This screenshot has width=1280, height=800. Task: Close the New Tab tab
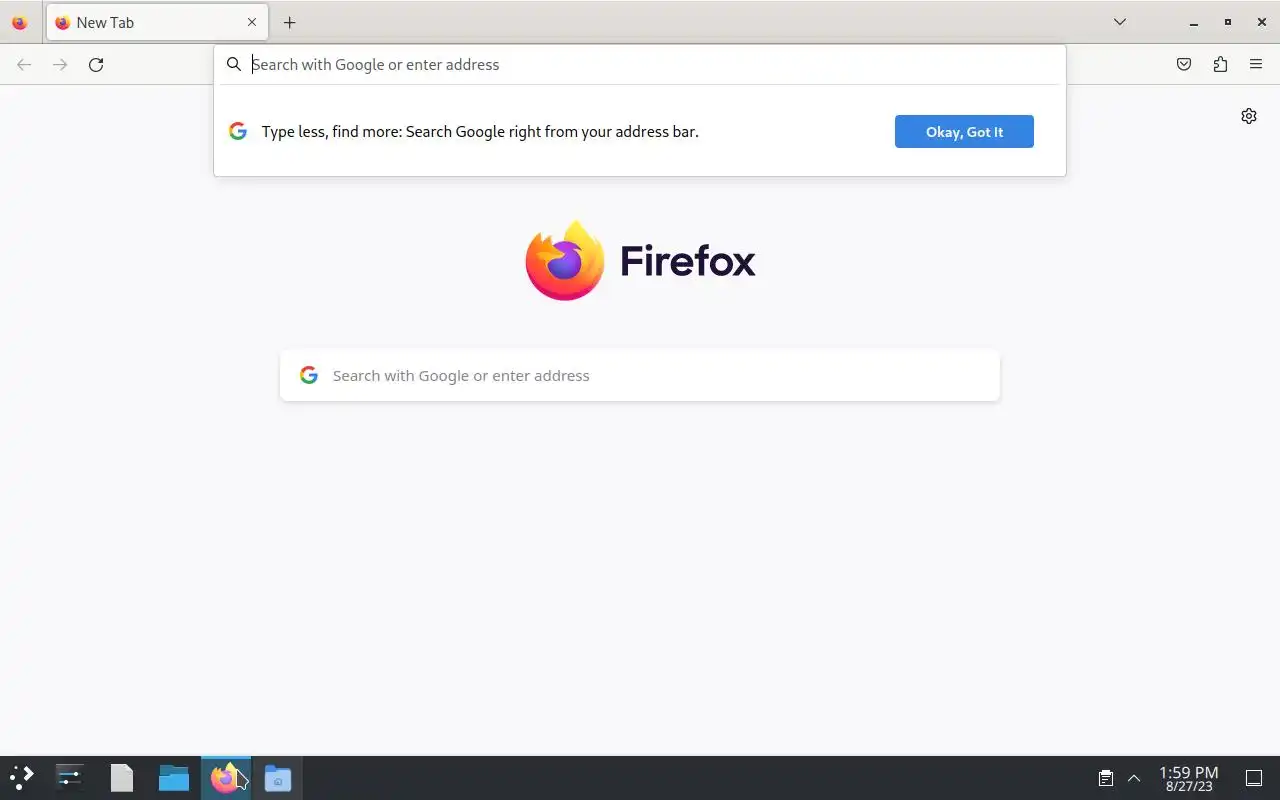[x=252, y=22]
